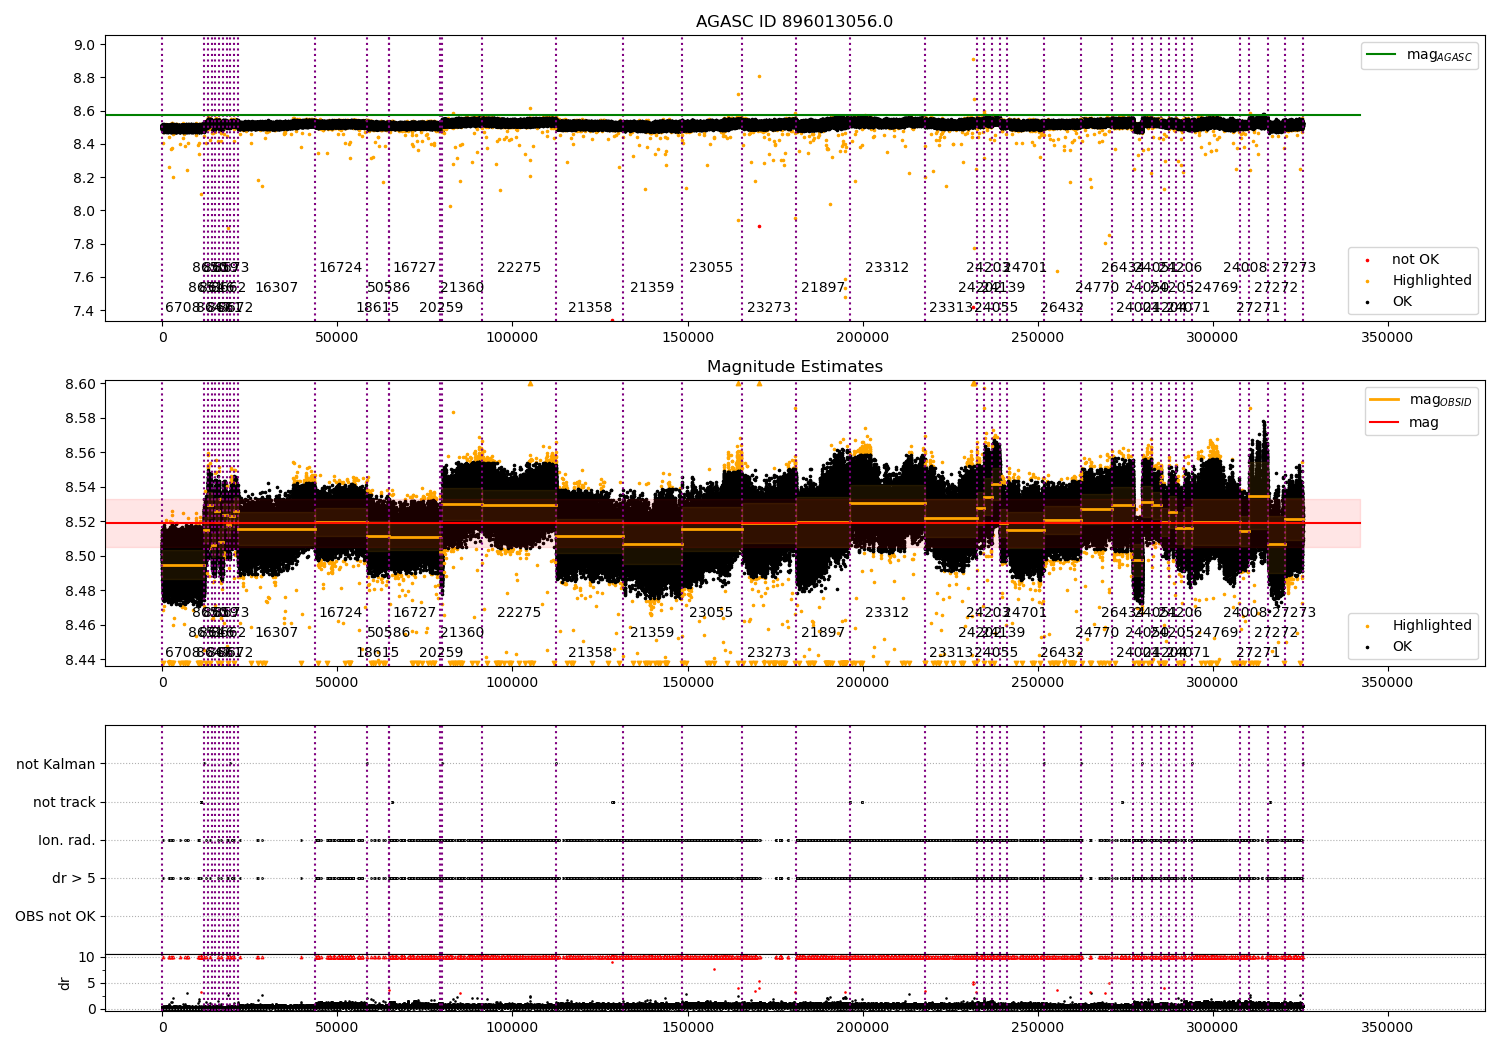Click the 10 tick label on the dr axis
Screen dimensions: 1500x1050
coord(87,957)
